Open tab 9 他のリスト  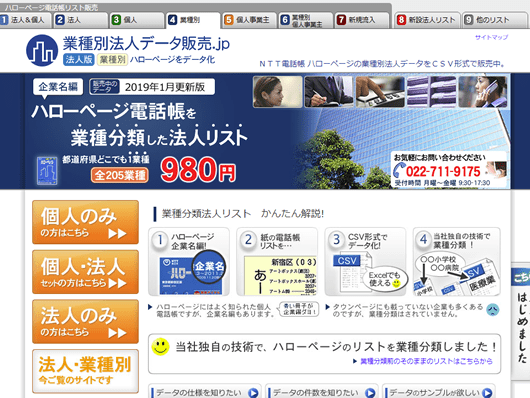tap(495, 20)
